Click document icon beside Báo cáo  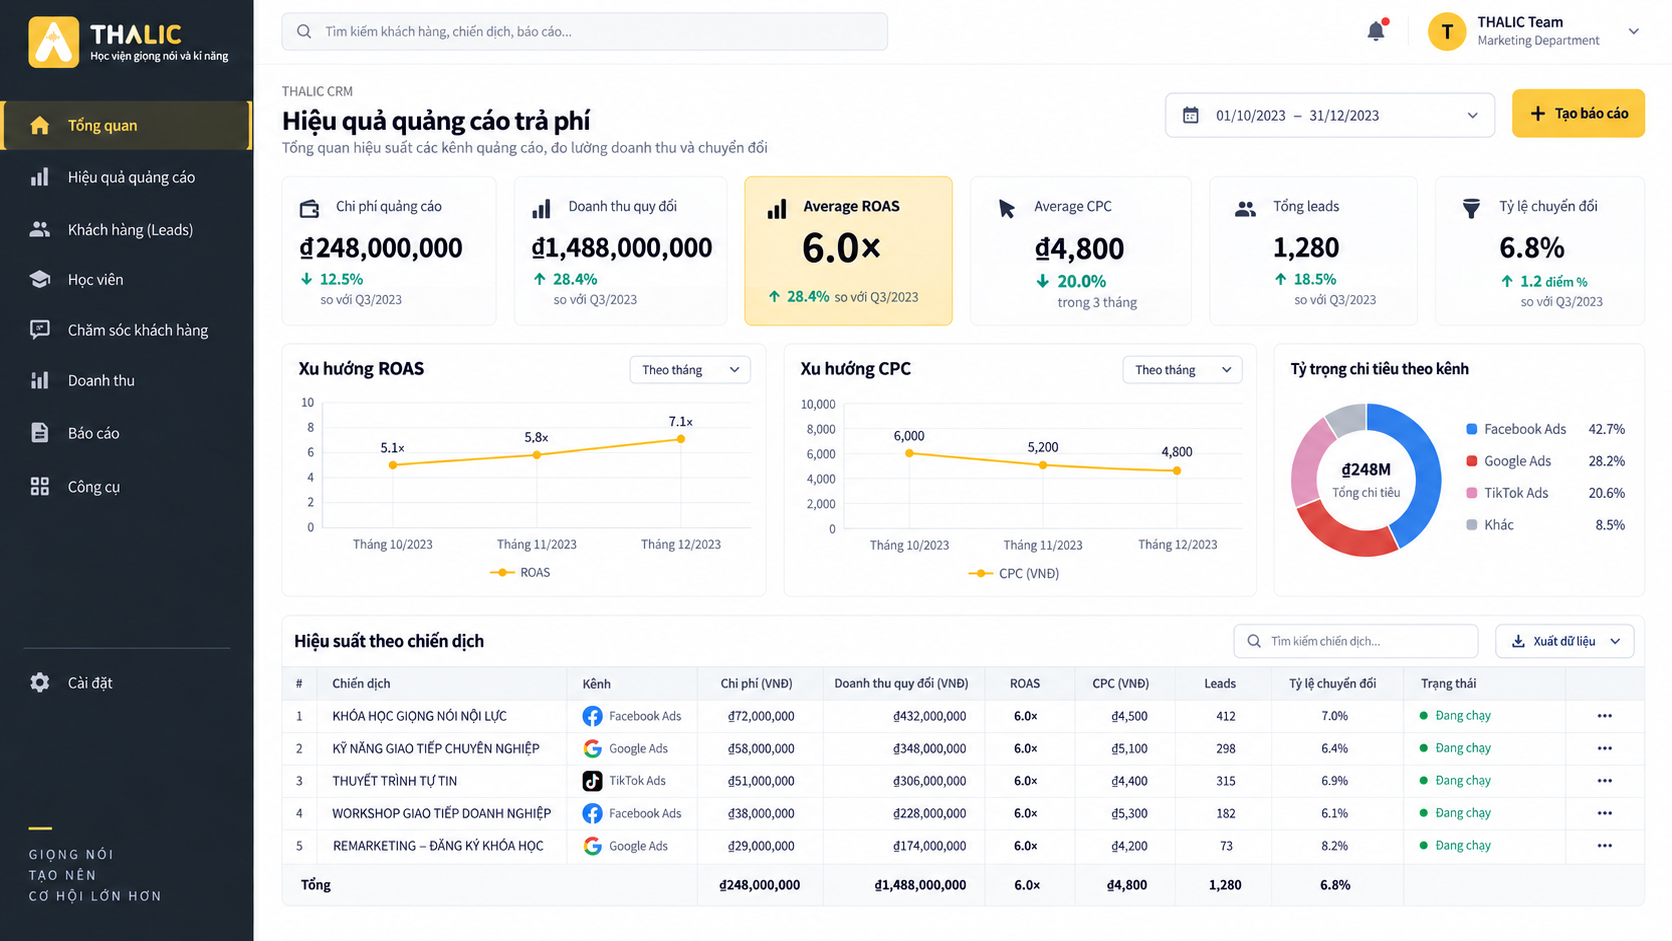pyautogui.click(x=39, y=432)
